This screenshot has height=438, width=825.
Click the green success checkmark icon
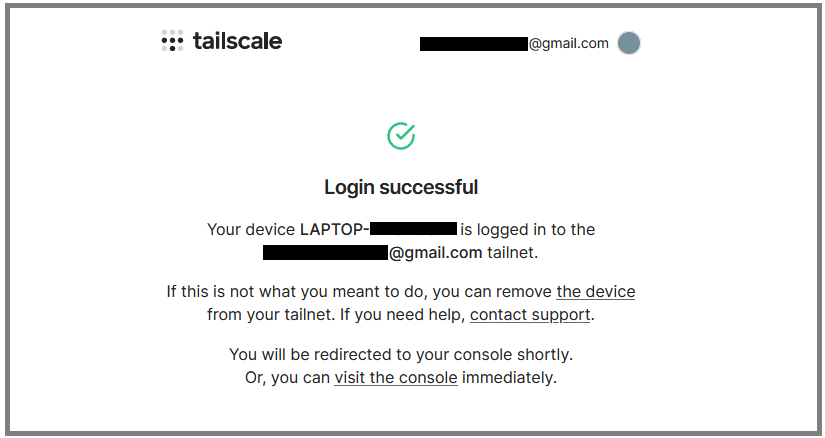click(401, 136)
